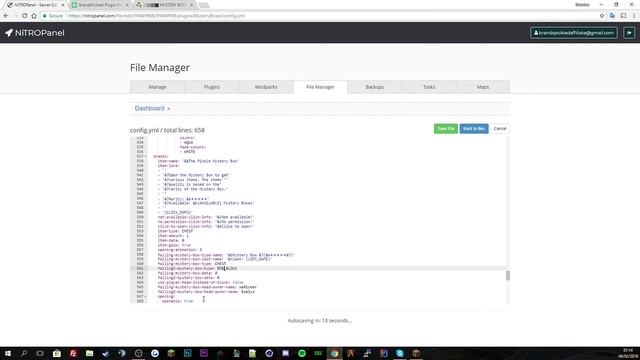Screen dimensions: 640x360
Task: Click the Dashboard breadcrumb link
Action: pyautogui.click(x=149, y=108)
